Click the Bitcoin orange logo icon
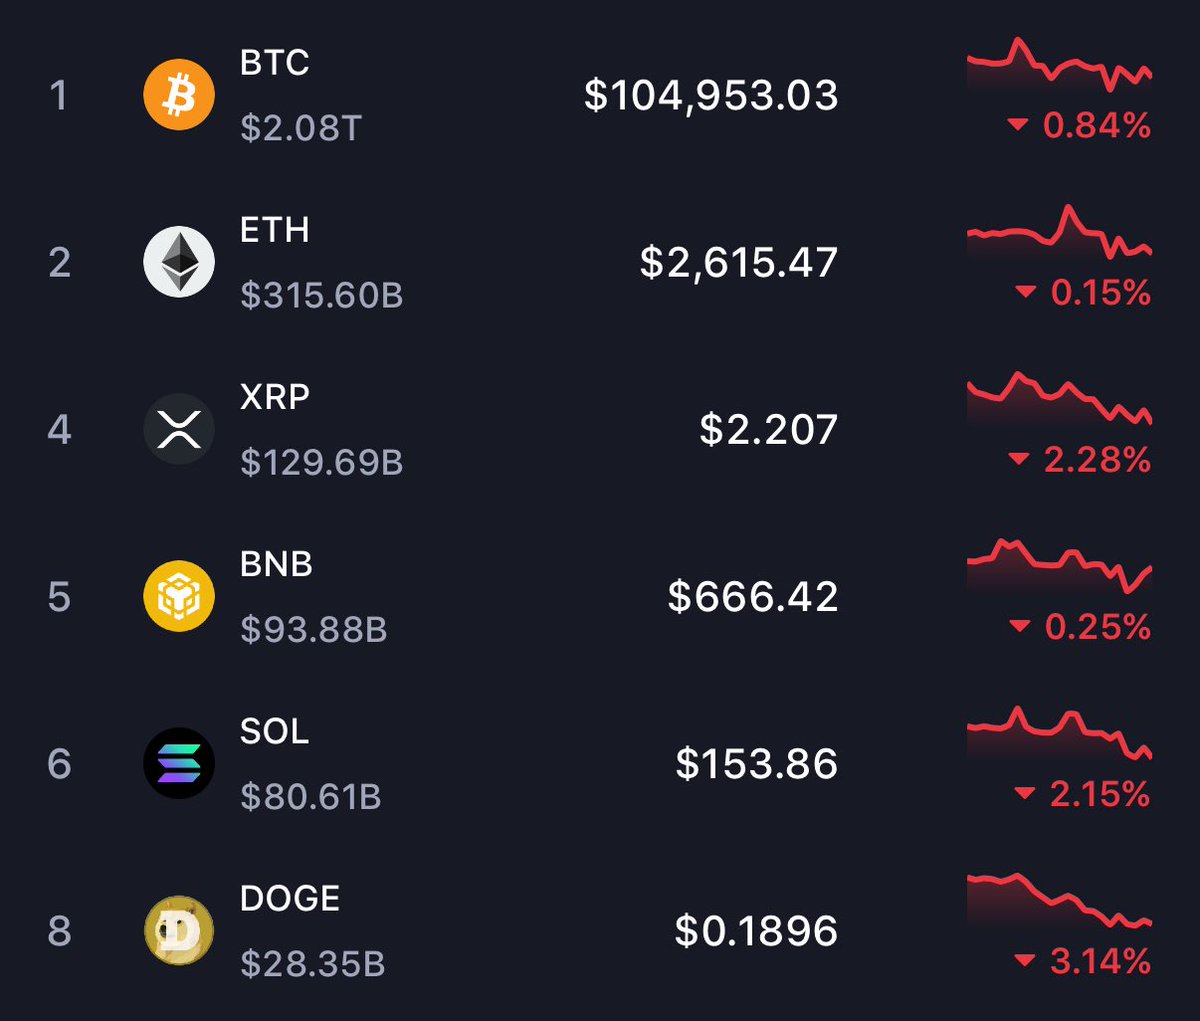Viewport: 1200px width, 1021px height. click(x=179, y=95)
